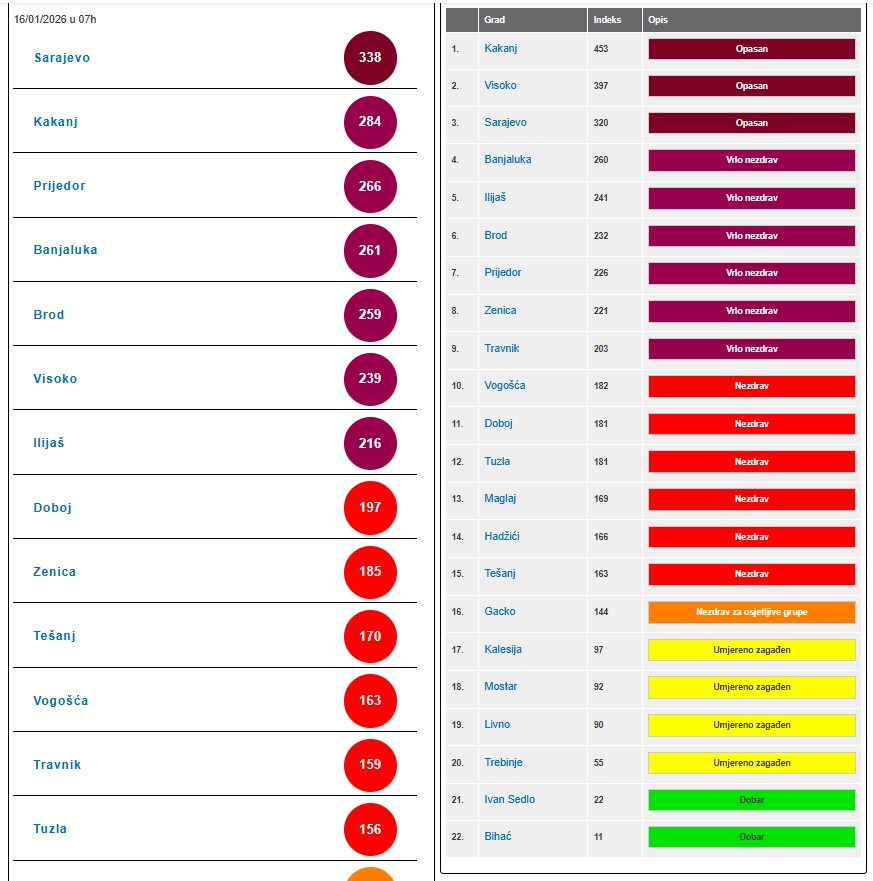Click Tuzla's red 156 circle
This screenshot has height=881, width=873.
pyautogui.click(x=370, y=829)
